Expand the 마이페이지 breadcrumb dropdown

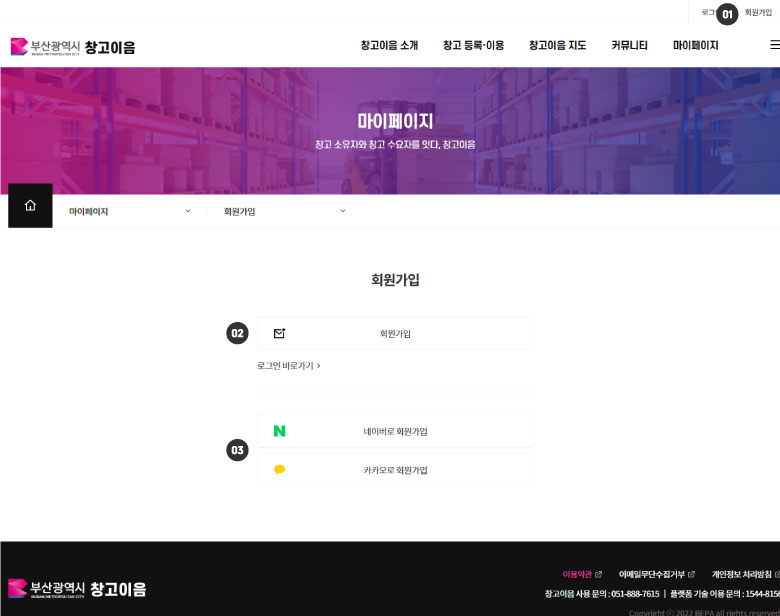[130, 211]
